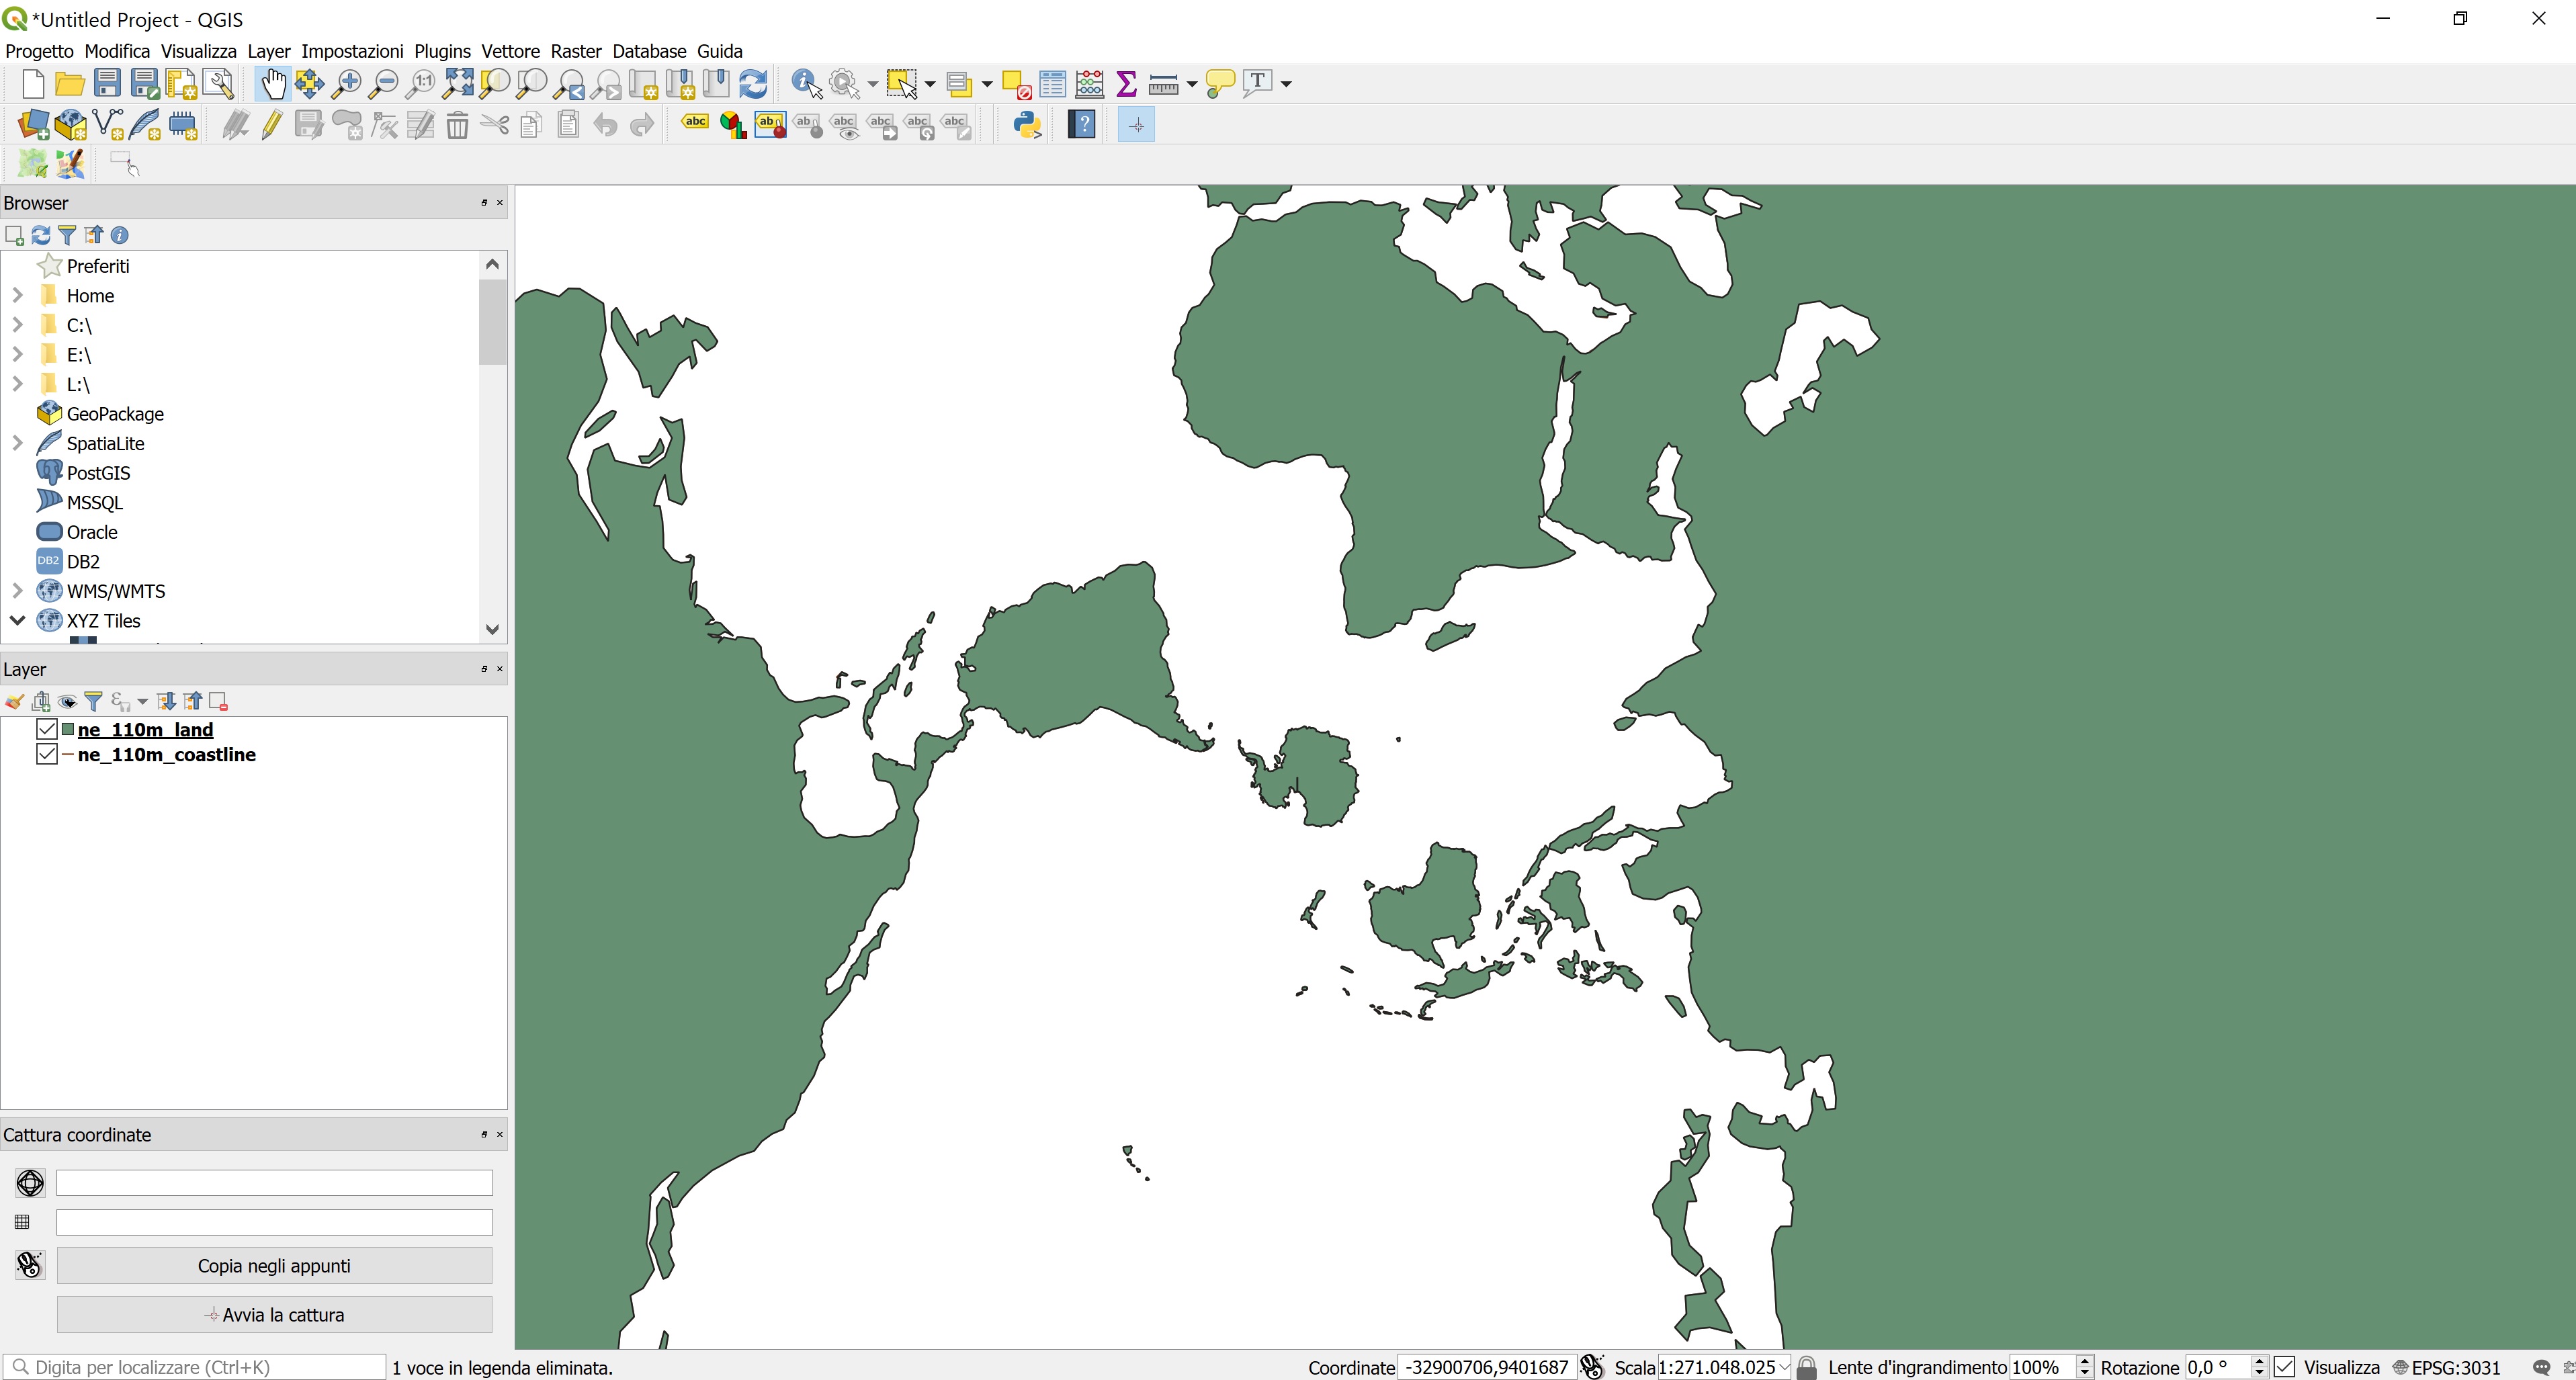2576x1380 pixels.
Task: Open the Raster menu
Action: click(576, 51)
